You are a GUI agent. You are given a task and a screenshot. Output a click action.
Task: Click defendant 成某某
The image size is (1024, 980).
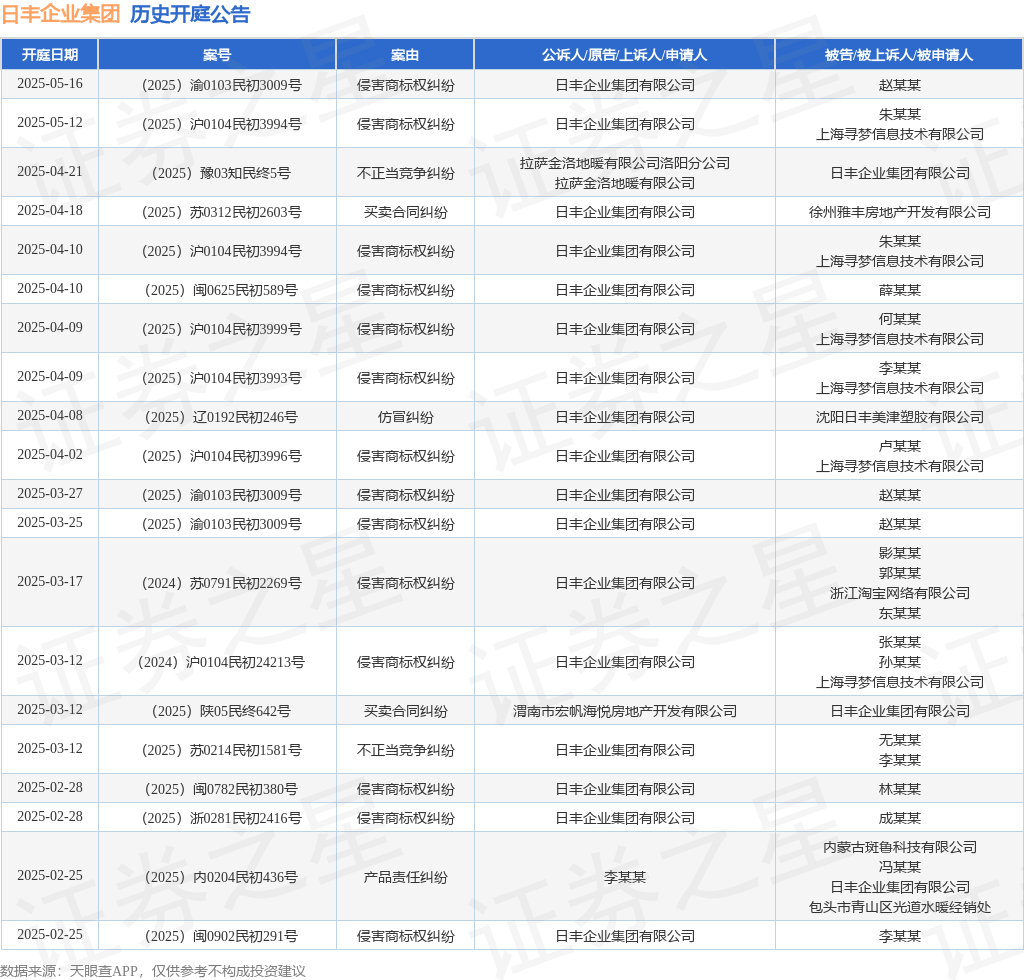pos(899,818)
